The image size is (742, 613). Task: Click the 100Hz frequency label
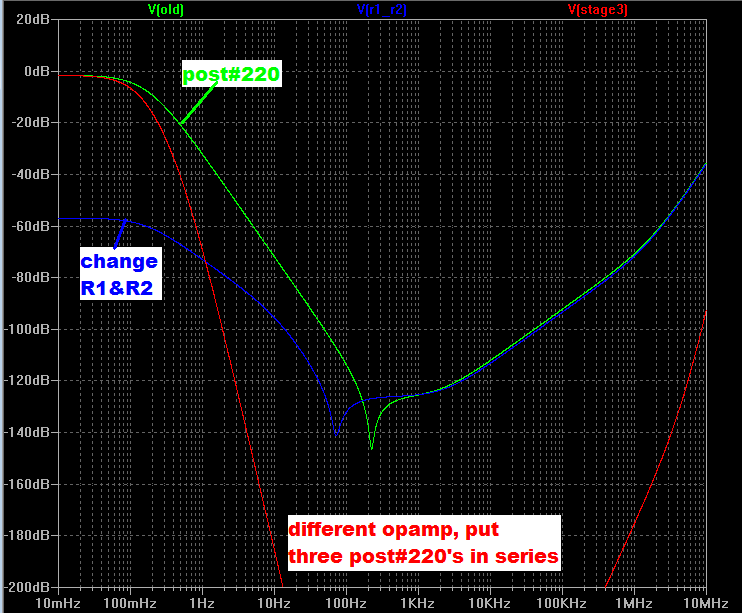pos(346,604)
